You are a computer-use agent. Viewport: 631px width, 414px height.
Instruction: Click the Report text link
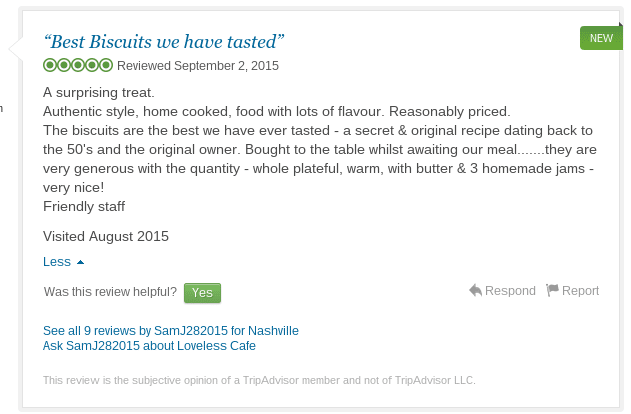click(580, 291)
